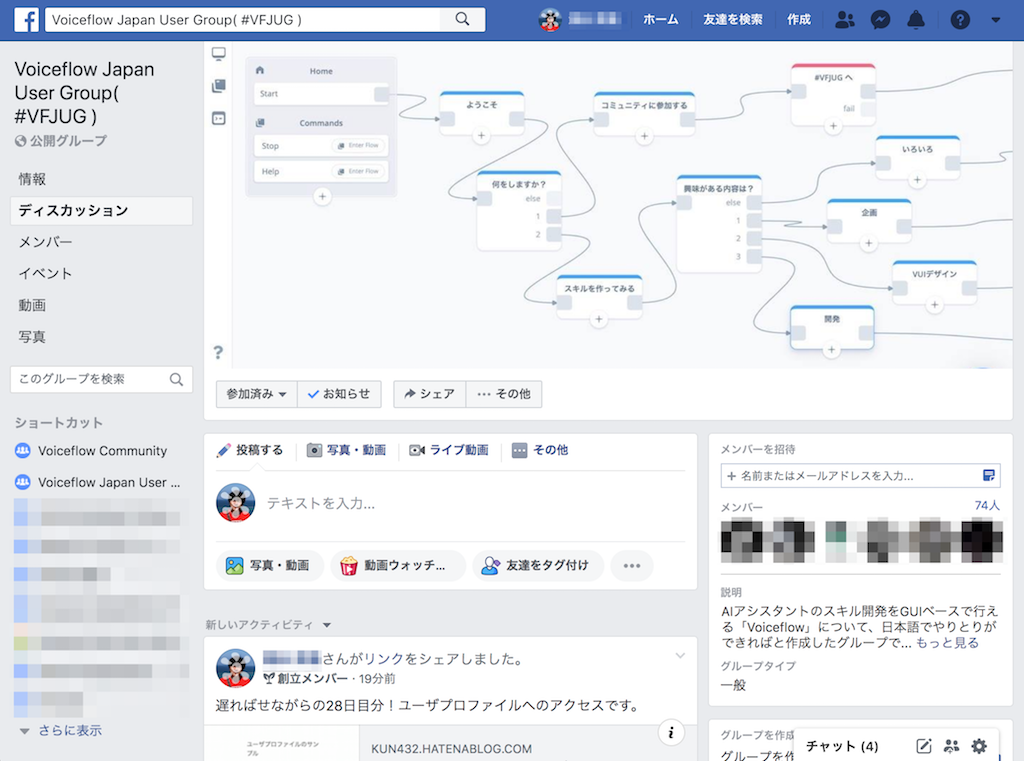
Task: Open the 参加済み dropdown
Action: point(257,394)
